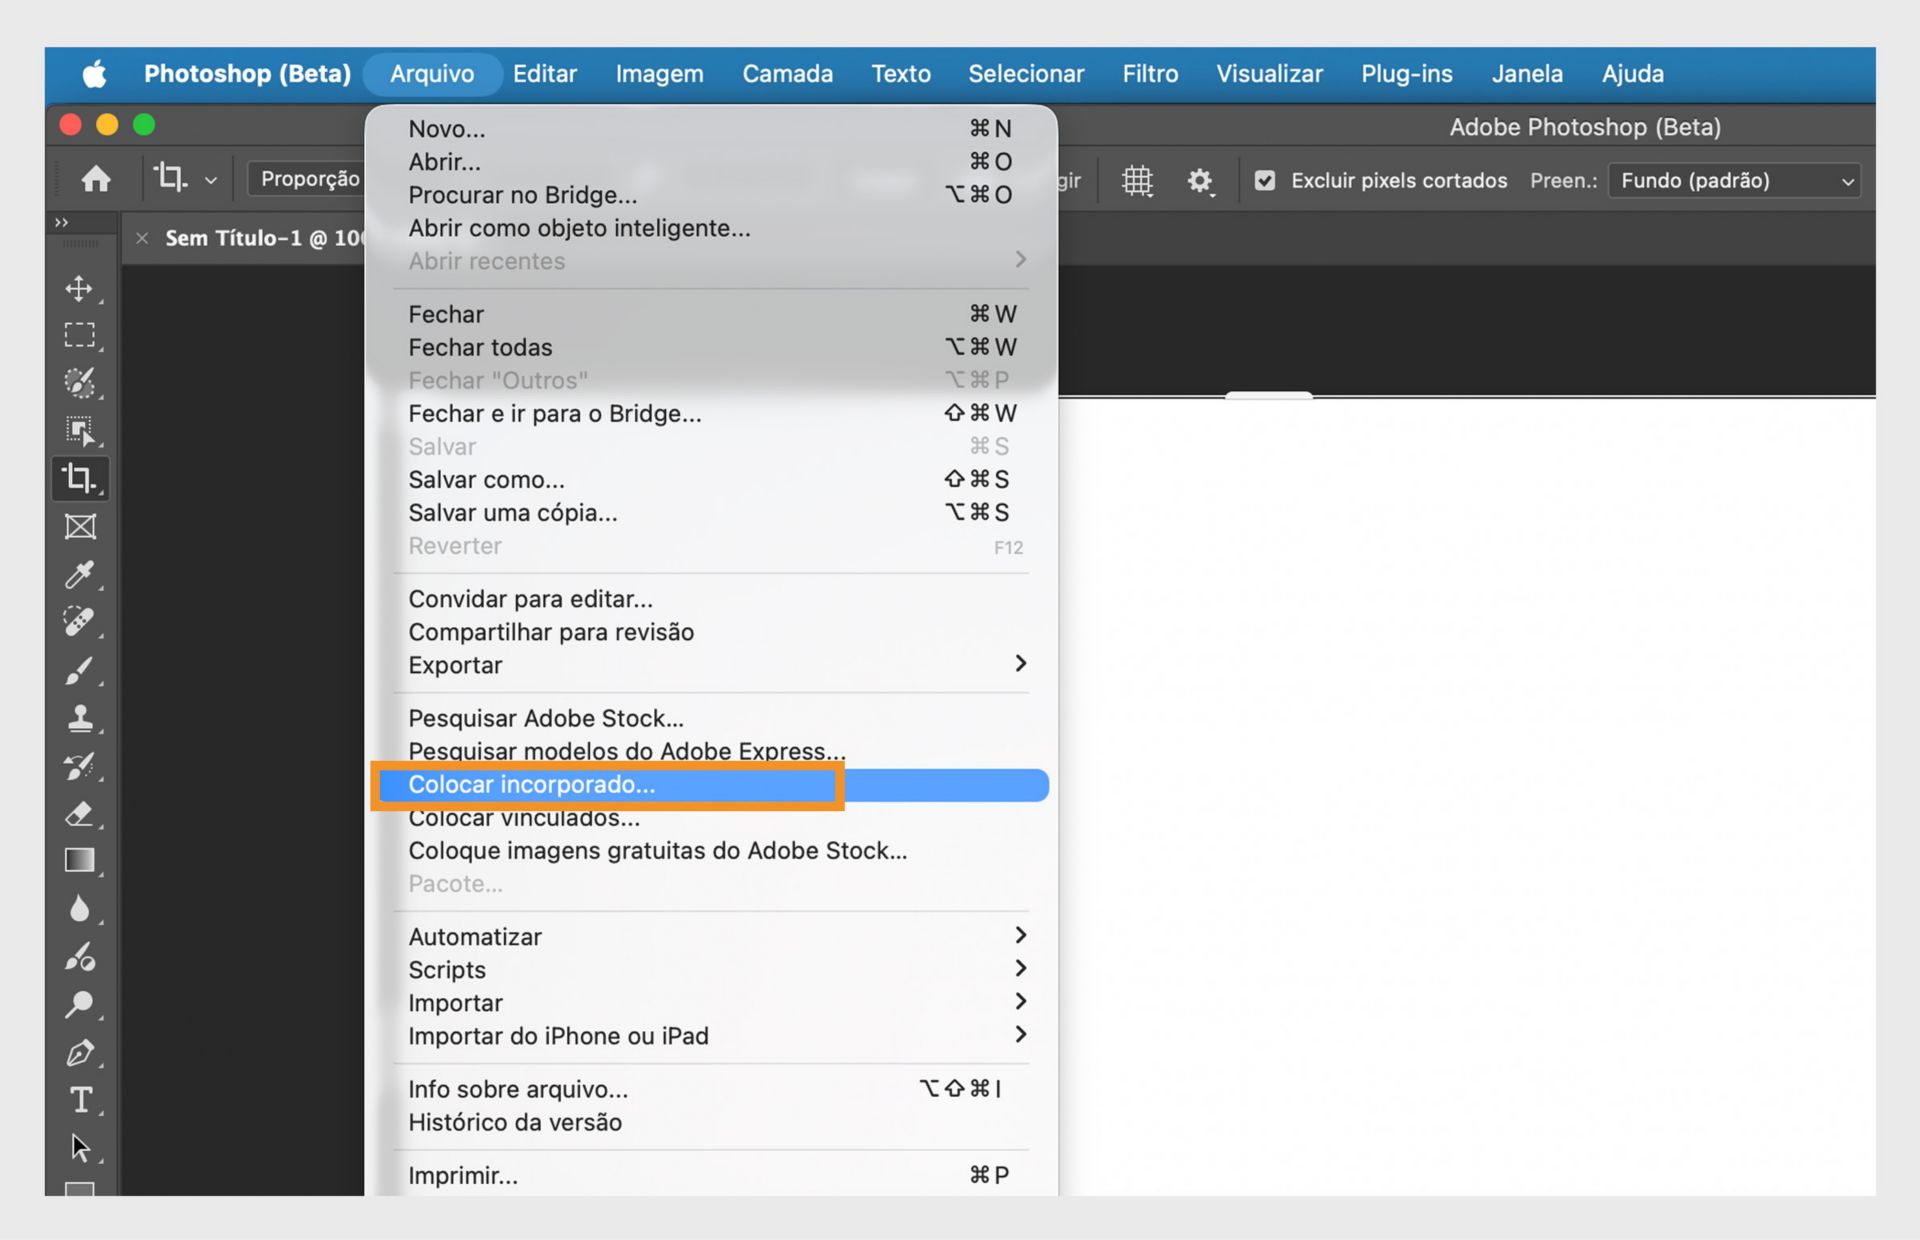Toggle the Frame tool
This screenshot has height=1240, width=1920.
tap(80, 526)
